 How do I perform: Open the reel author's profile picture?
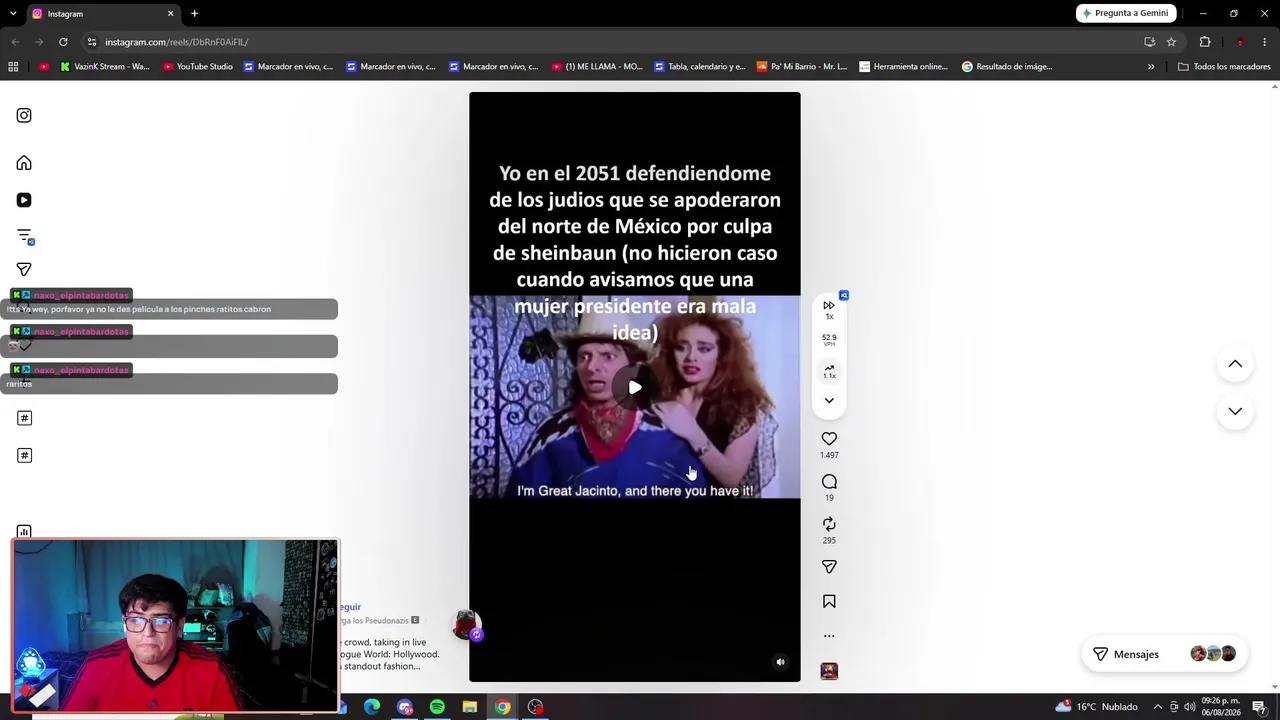[x=466, y=626]
